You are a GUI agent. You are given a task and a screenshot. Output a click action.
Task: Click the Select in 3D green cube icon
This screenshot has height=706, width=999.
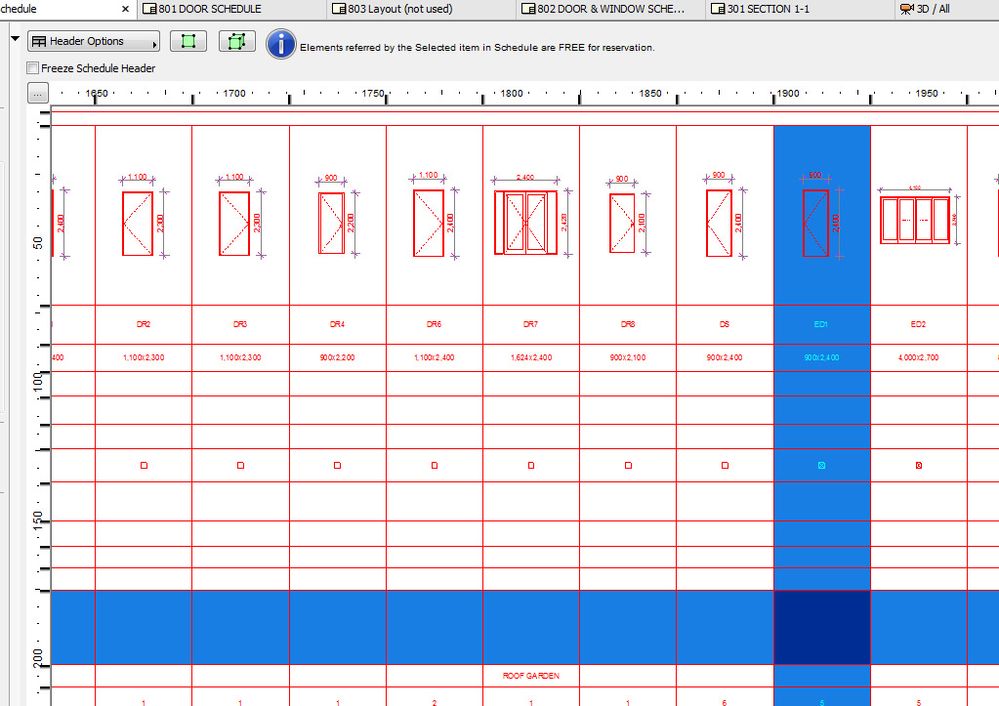point(237,41)
